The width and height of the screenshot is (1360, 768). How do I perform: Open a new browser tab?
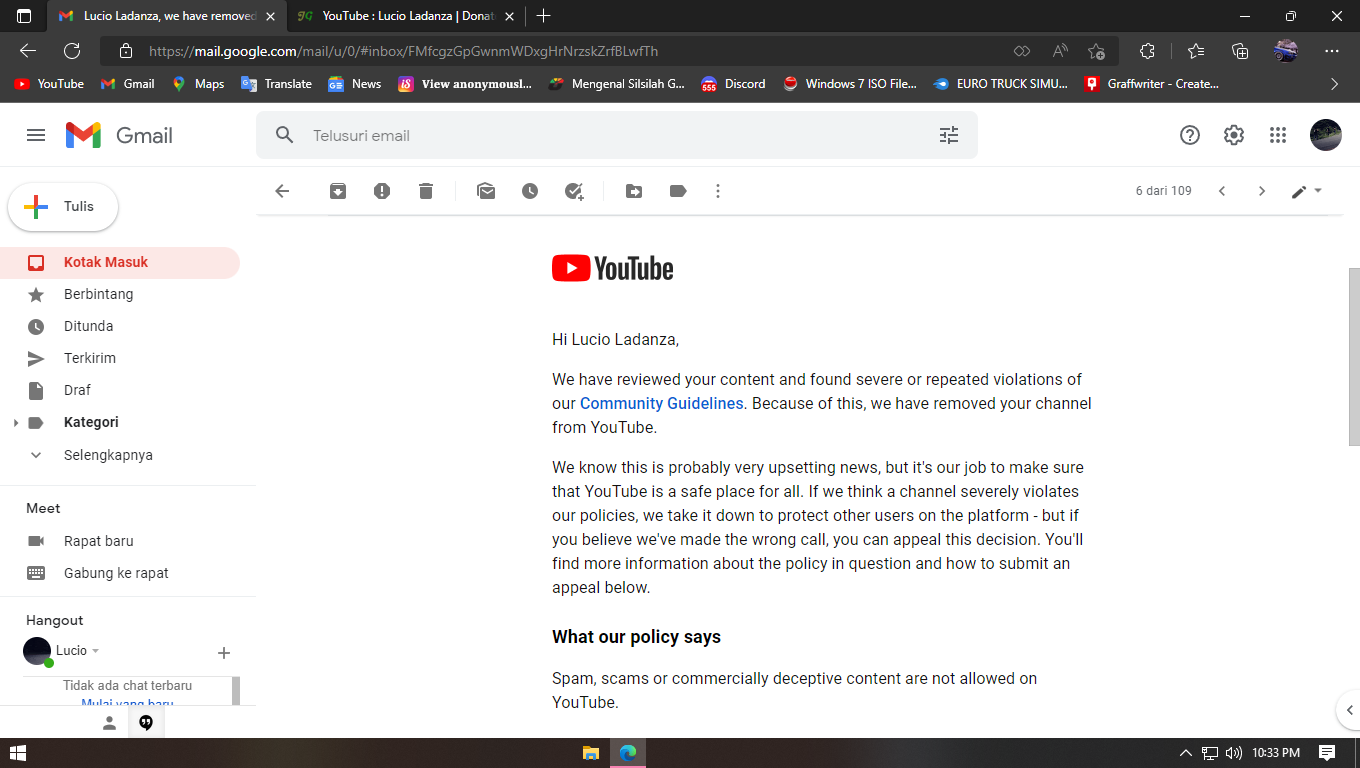(x=544, y=16)
